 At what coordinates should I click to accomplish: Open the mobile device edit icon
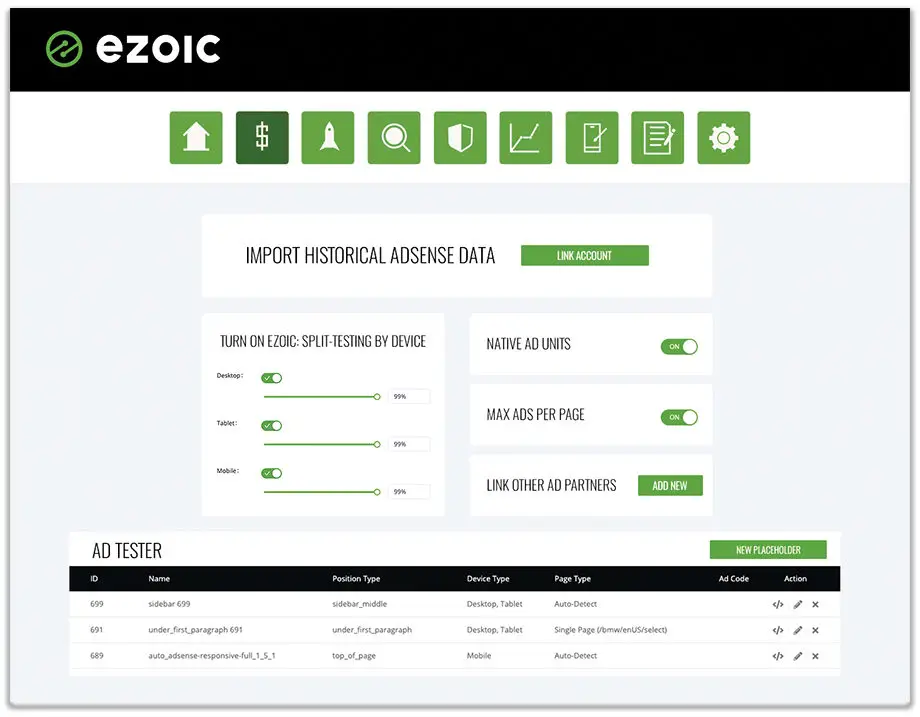tap(592, 138)
